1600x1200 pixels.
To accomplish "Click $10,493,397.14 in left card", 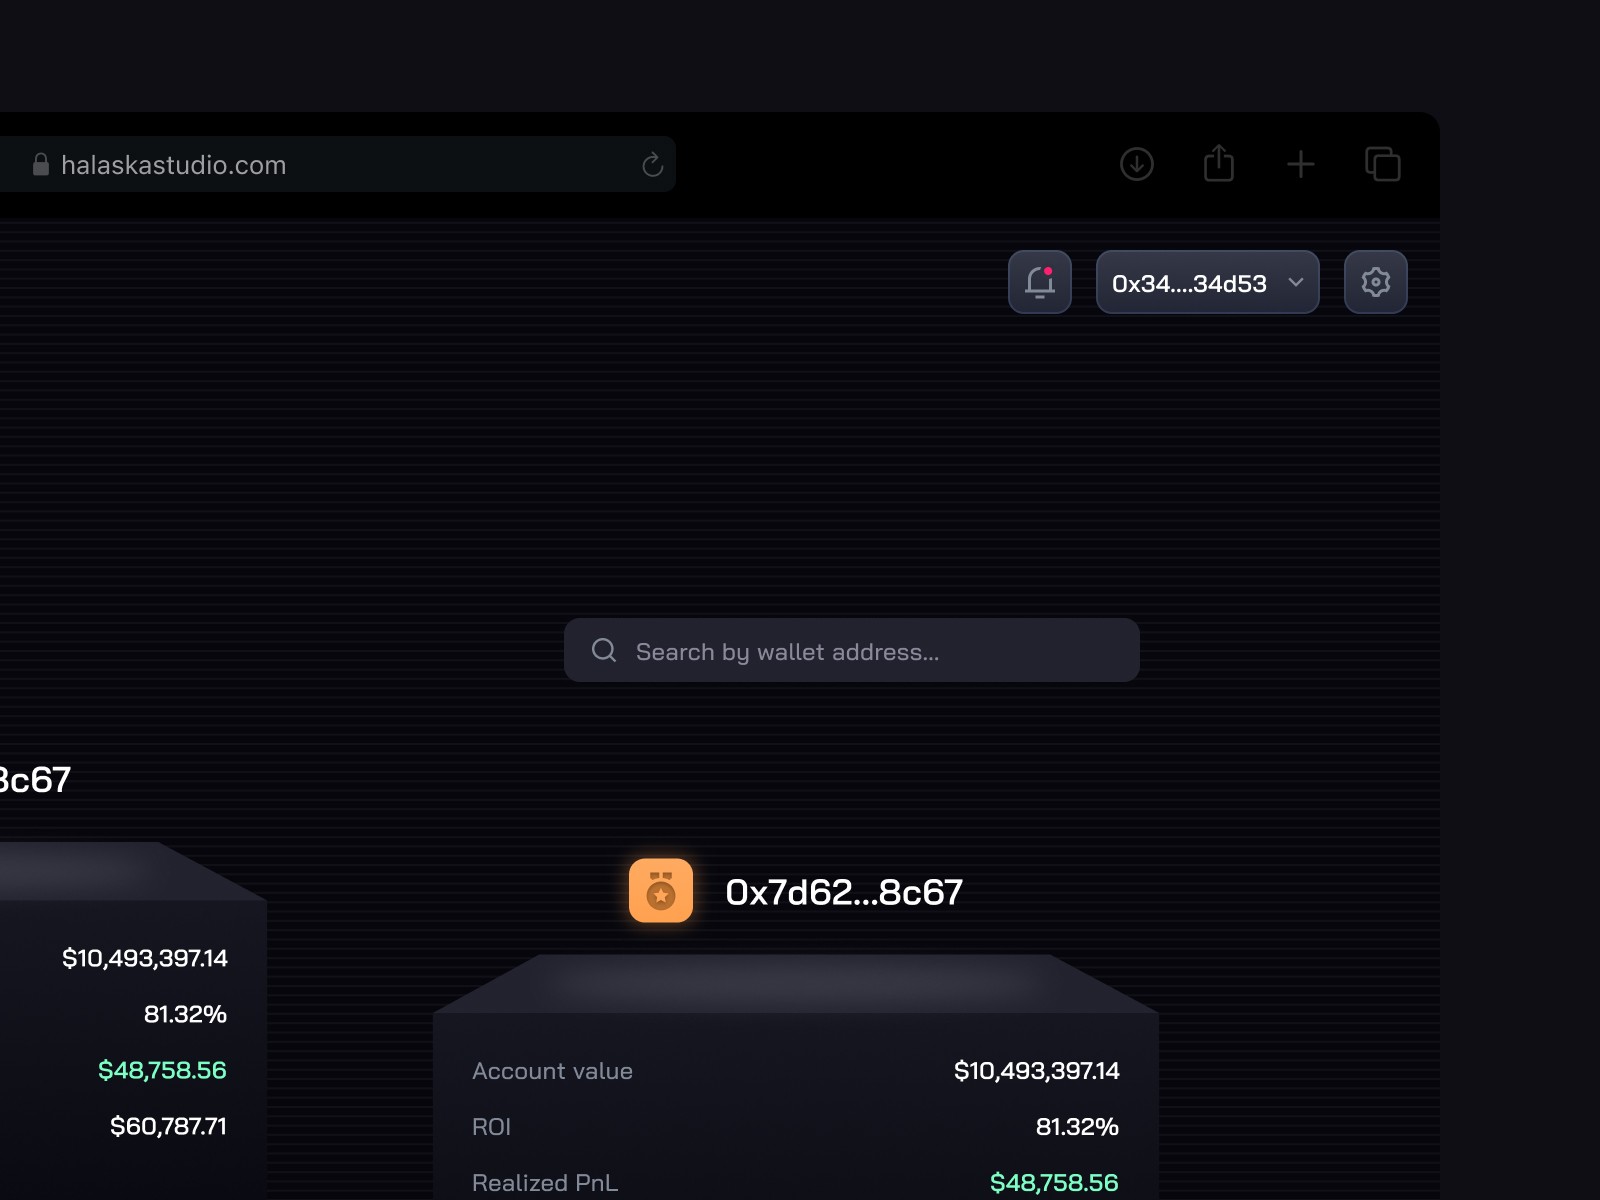I will (145, 958).
